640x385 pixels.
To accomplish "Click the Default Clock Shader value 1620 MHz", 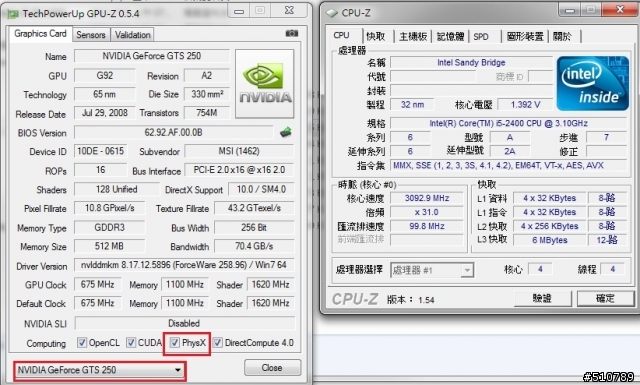I will 271,303.
